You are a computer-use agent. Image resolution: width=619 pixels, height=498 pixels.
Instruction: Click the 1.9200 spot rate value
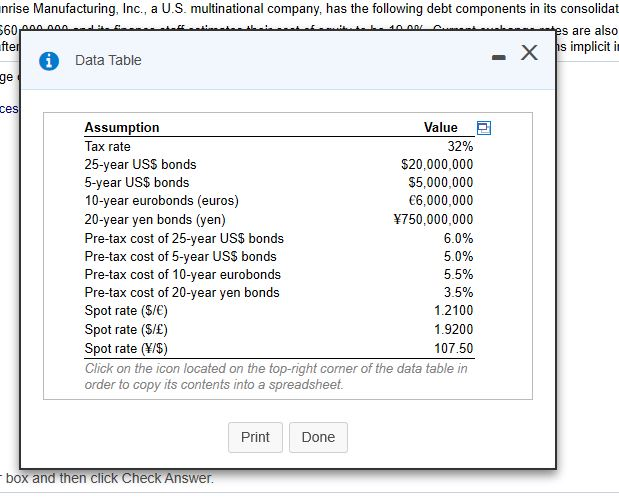(454, 330)
